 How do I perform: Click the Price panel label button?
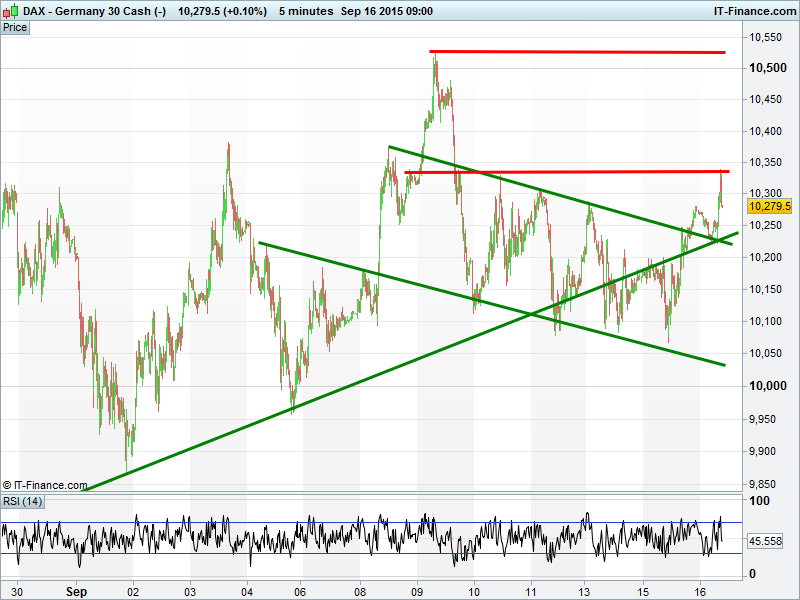[15, 28]
